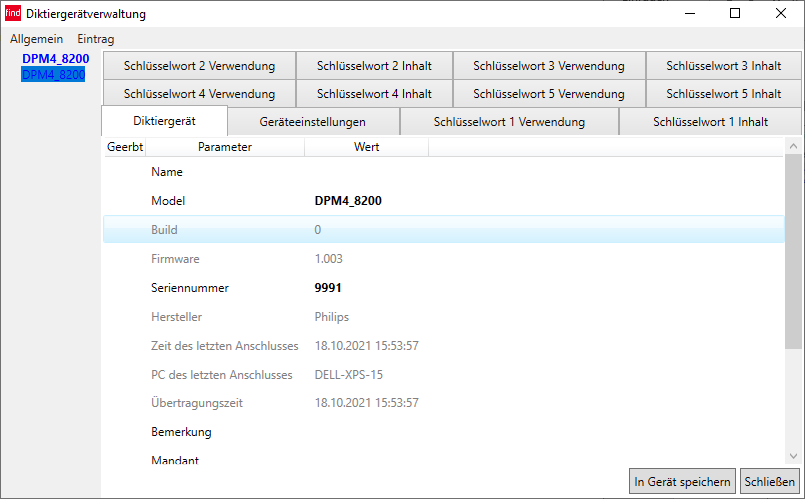Viewport: 805px width, 499px height.
Task: Select PC des letzten Anschlusses label
Action: tap(222, 375)
